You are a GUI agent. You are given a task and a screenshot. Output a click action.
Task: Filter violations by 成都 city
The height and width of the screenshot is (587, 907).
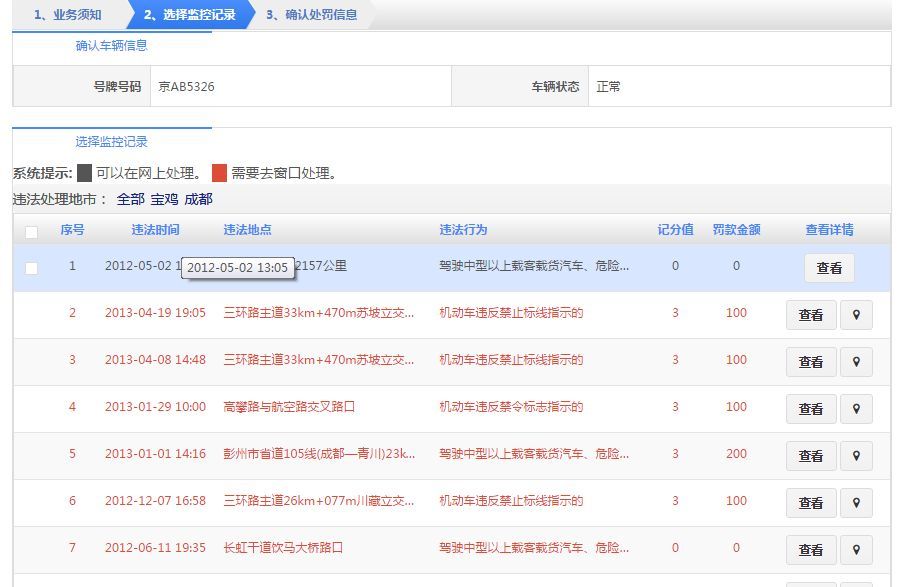click(x=198, y=200)
